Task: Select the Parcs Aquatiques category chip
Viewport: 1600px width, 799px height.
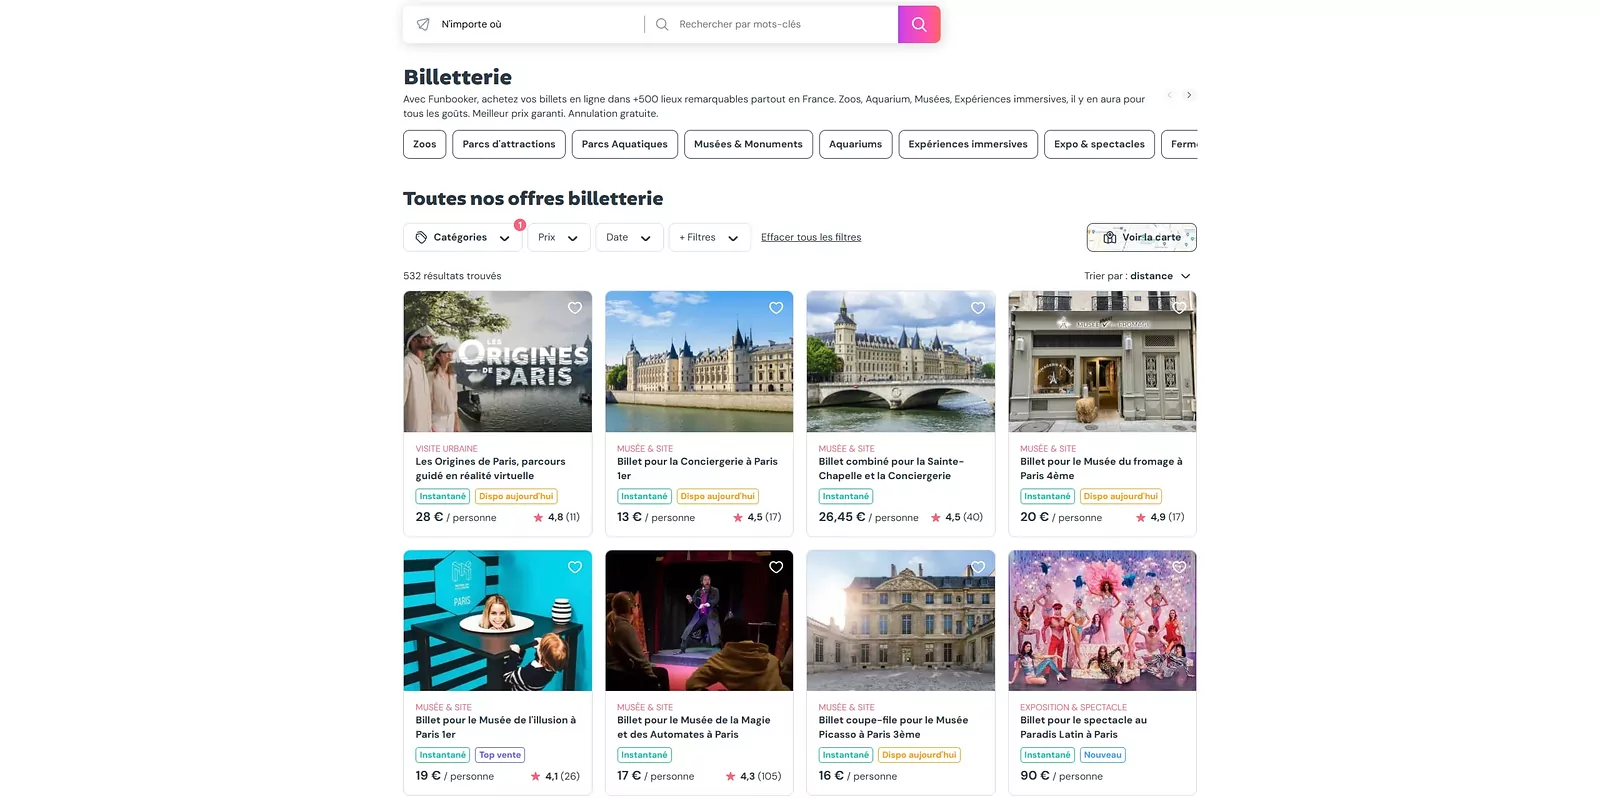Action: (x=625, y=144)
